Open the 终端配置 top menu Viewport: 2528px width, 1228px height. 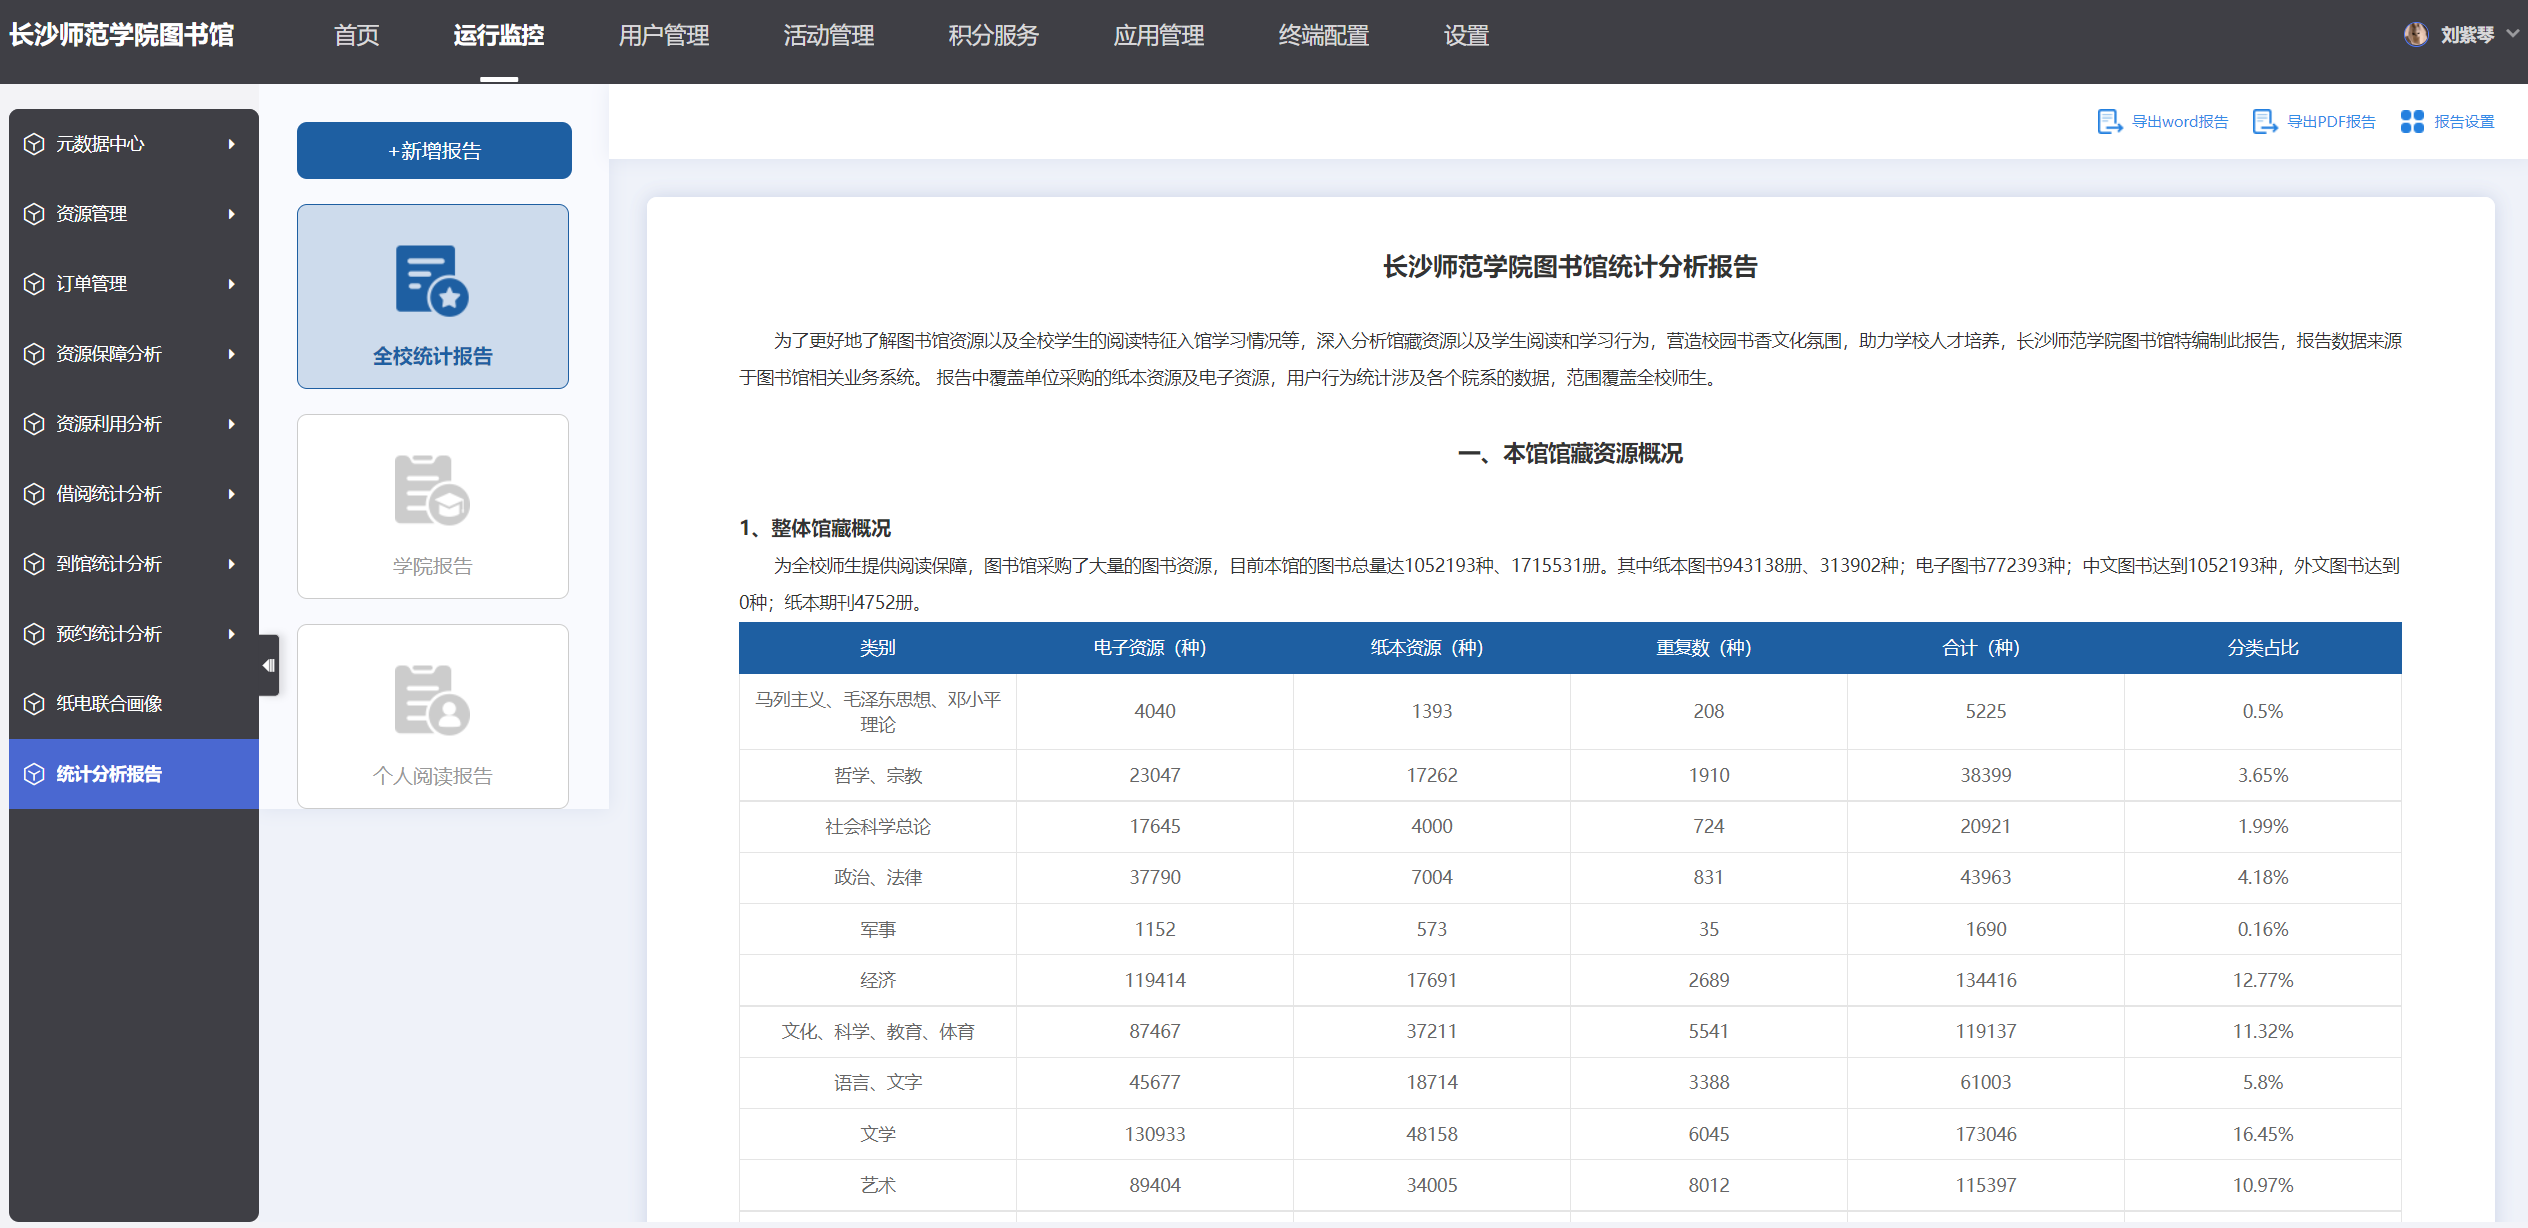[x=1323, y=36]
